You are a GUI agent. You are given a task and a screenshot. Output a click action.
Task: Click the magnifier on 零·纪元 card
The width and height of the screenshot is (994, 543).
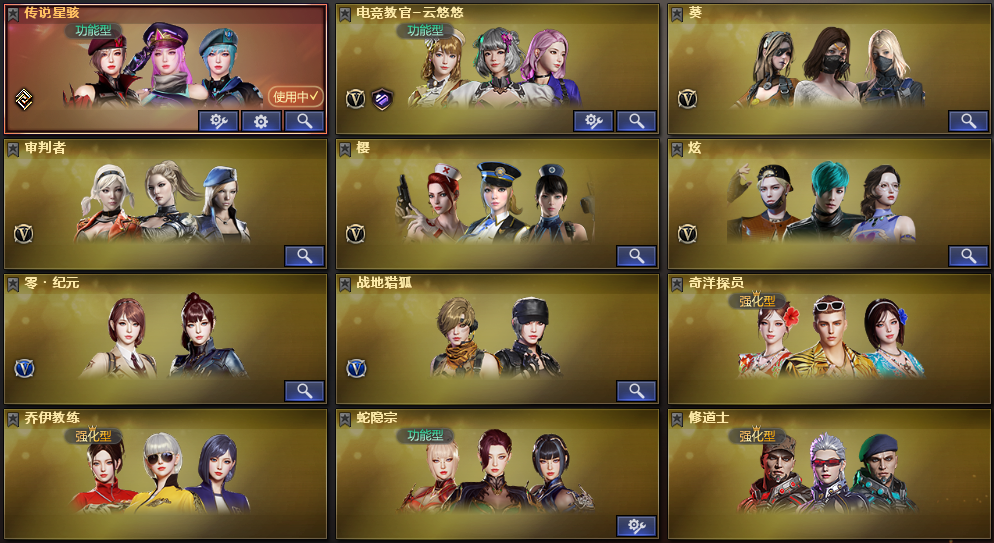point(304,391)
